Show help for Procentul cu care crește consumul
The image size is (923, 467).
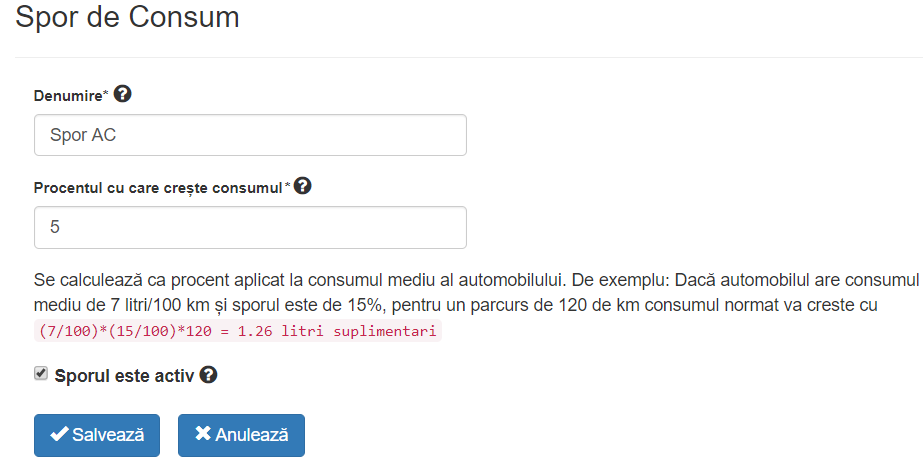click(303, 186)
